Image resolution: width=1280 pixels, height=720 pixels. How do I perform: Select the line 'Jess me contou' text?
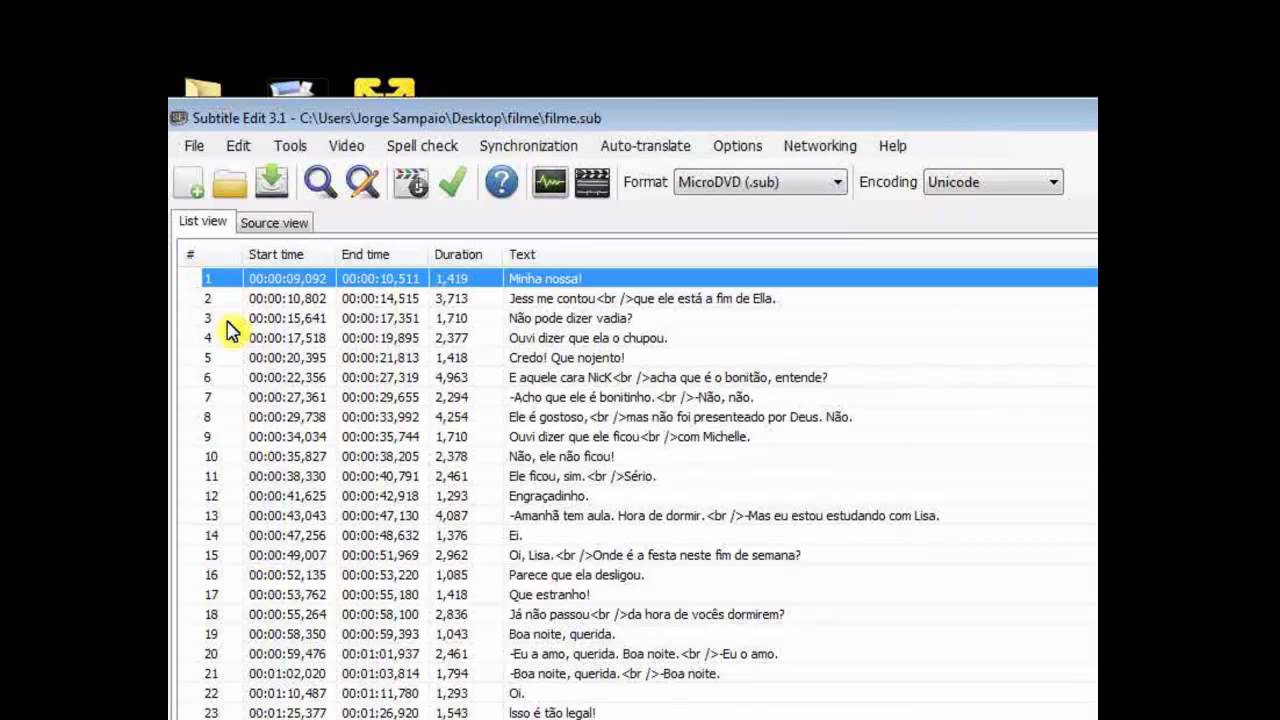coord(642,298)
